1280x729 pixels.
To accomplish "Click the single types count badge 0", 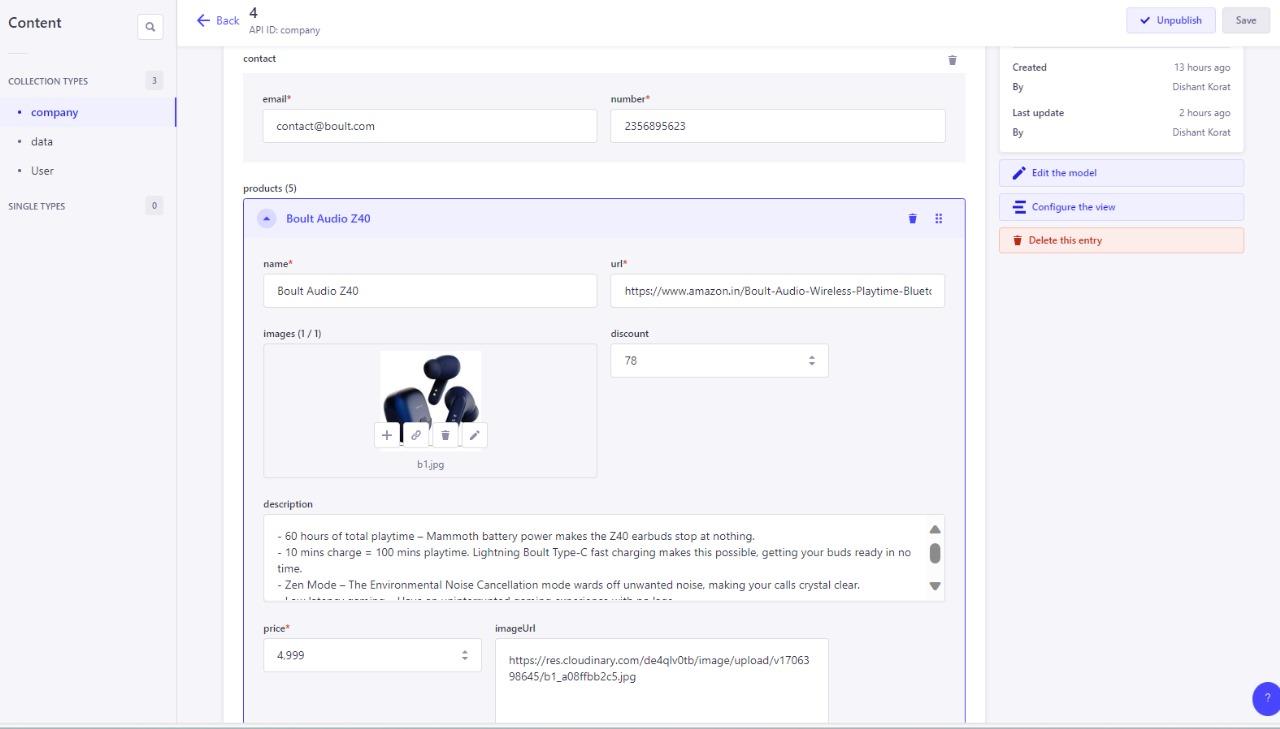I will (154, 206).
